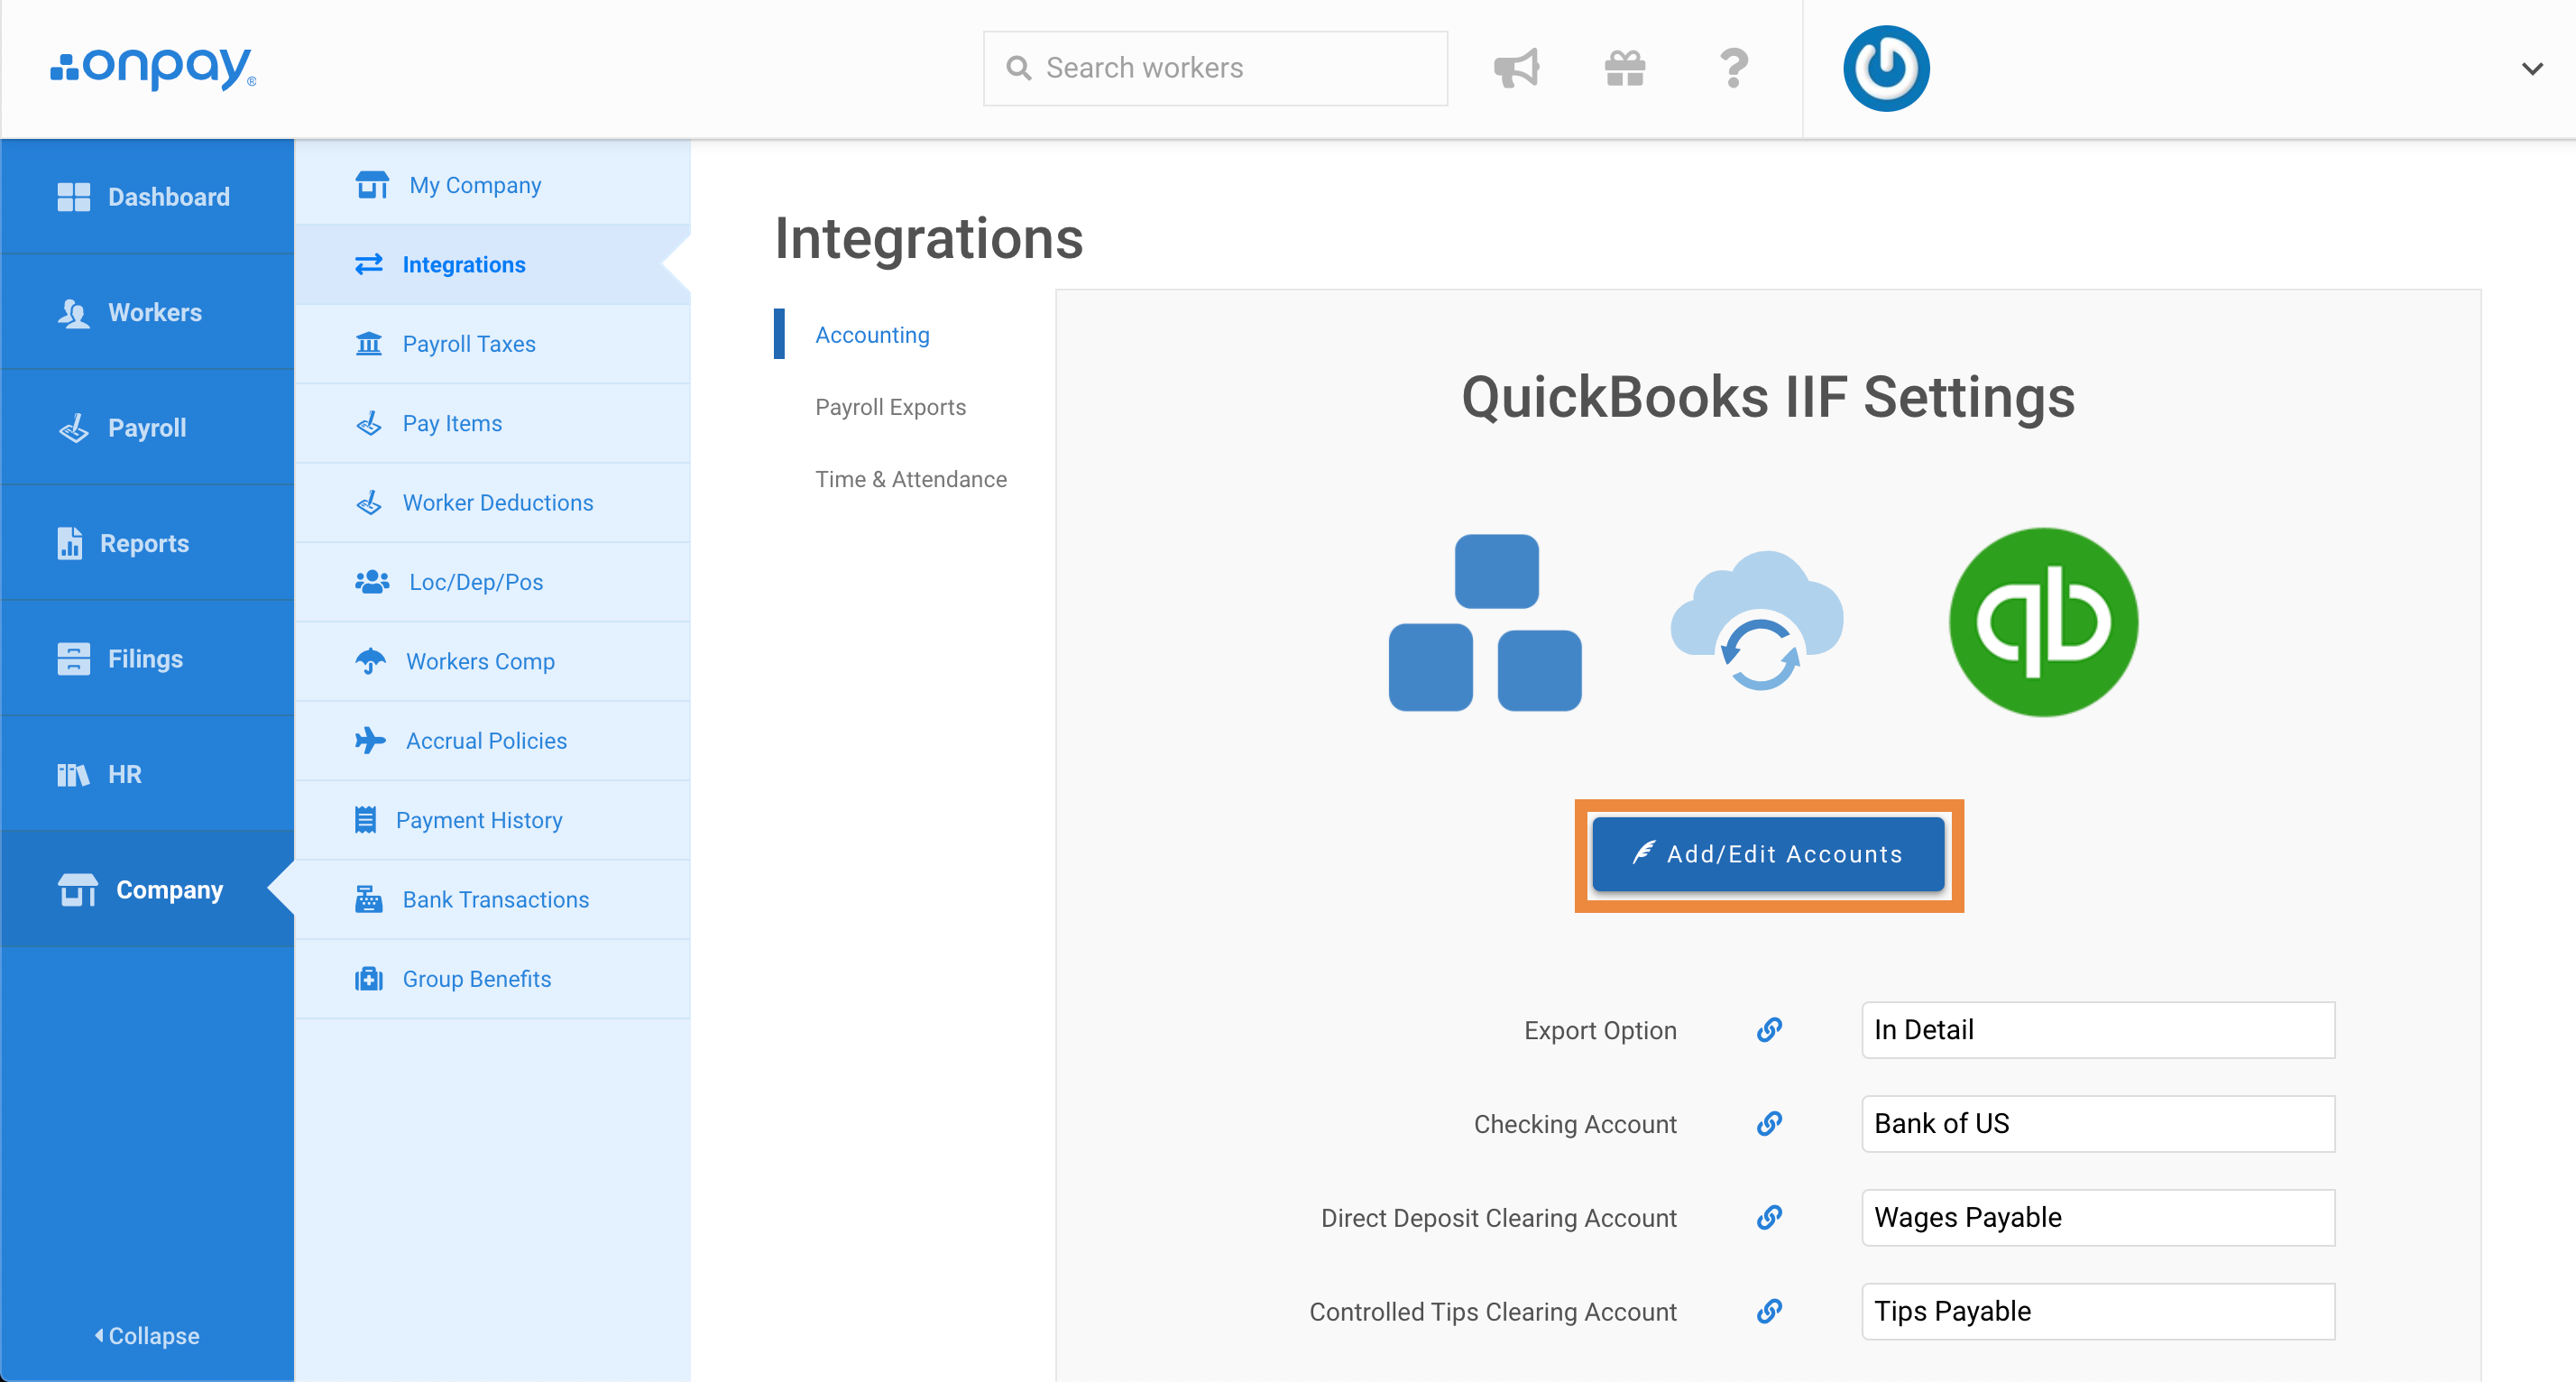Open Workers Comp submenu item
The image size is (2576, 1382).
coord(492,661)
